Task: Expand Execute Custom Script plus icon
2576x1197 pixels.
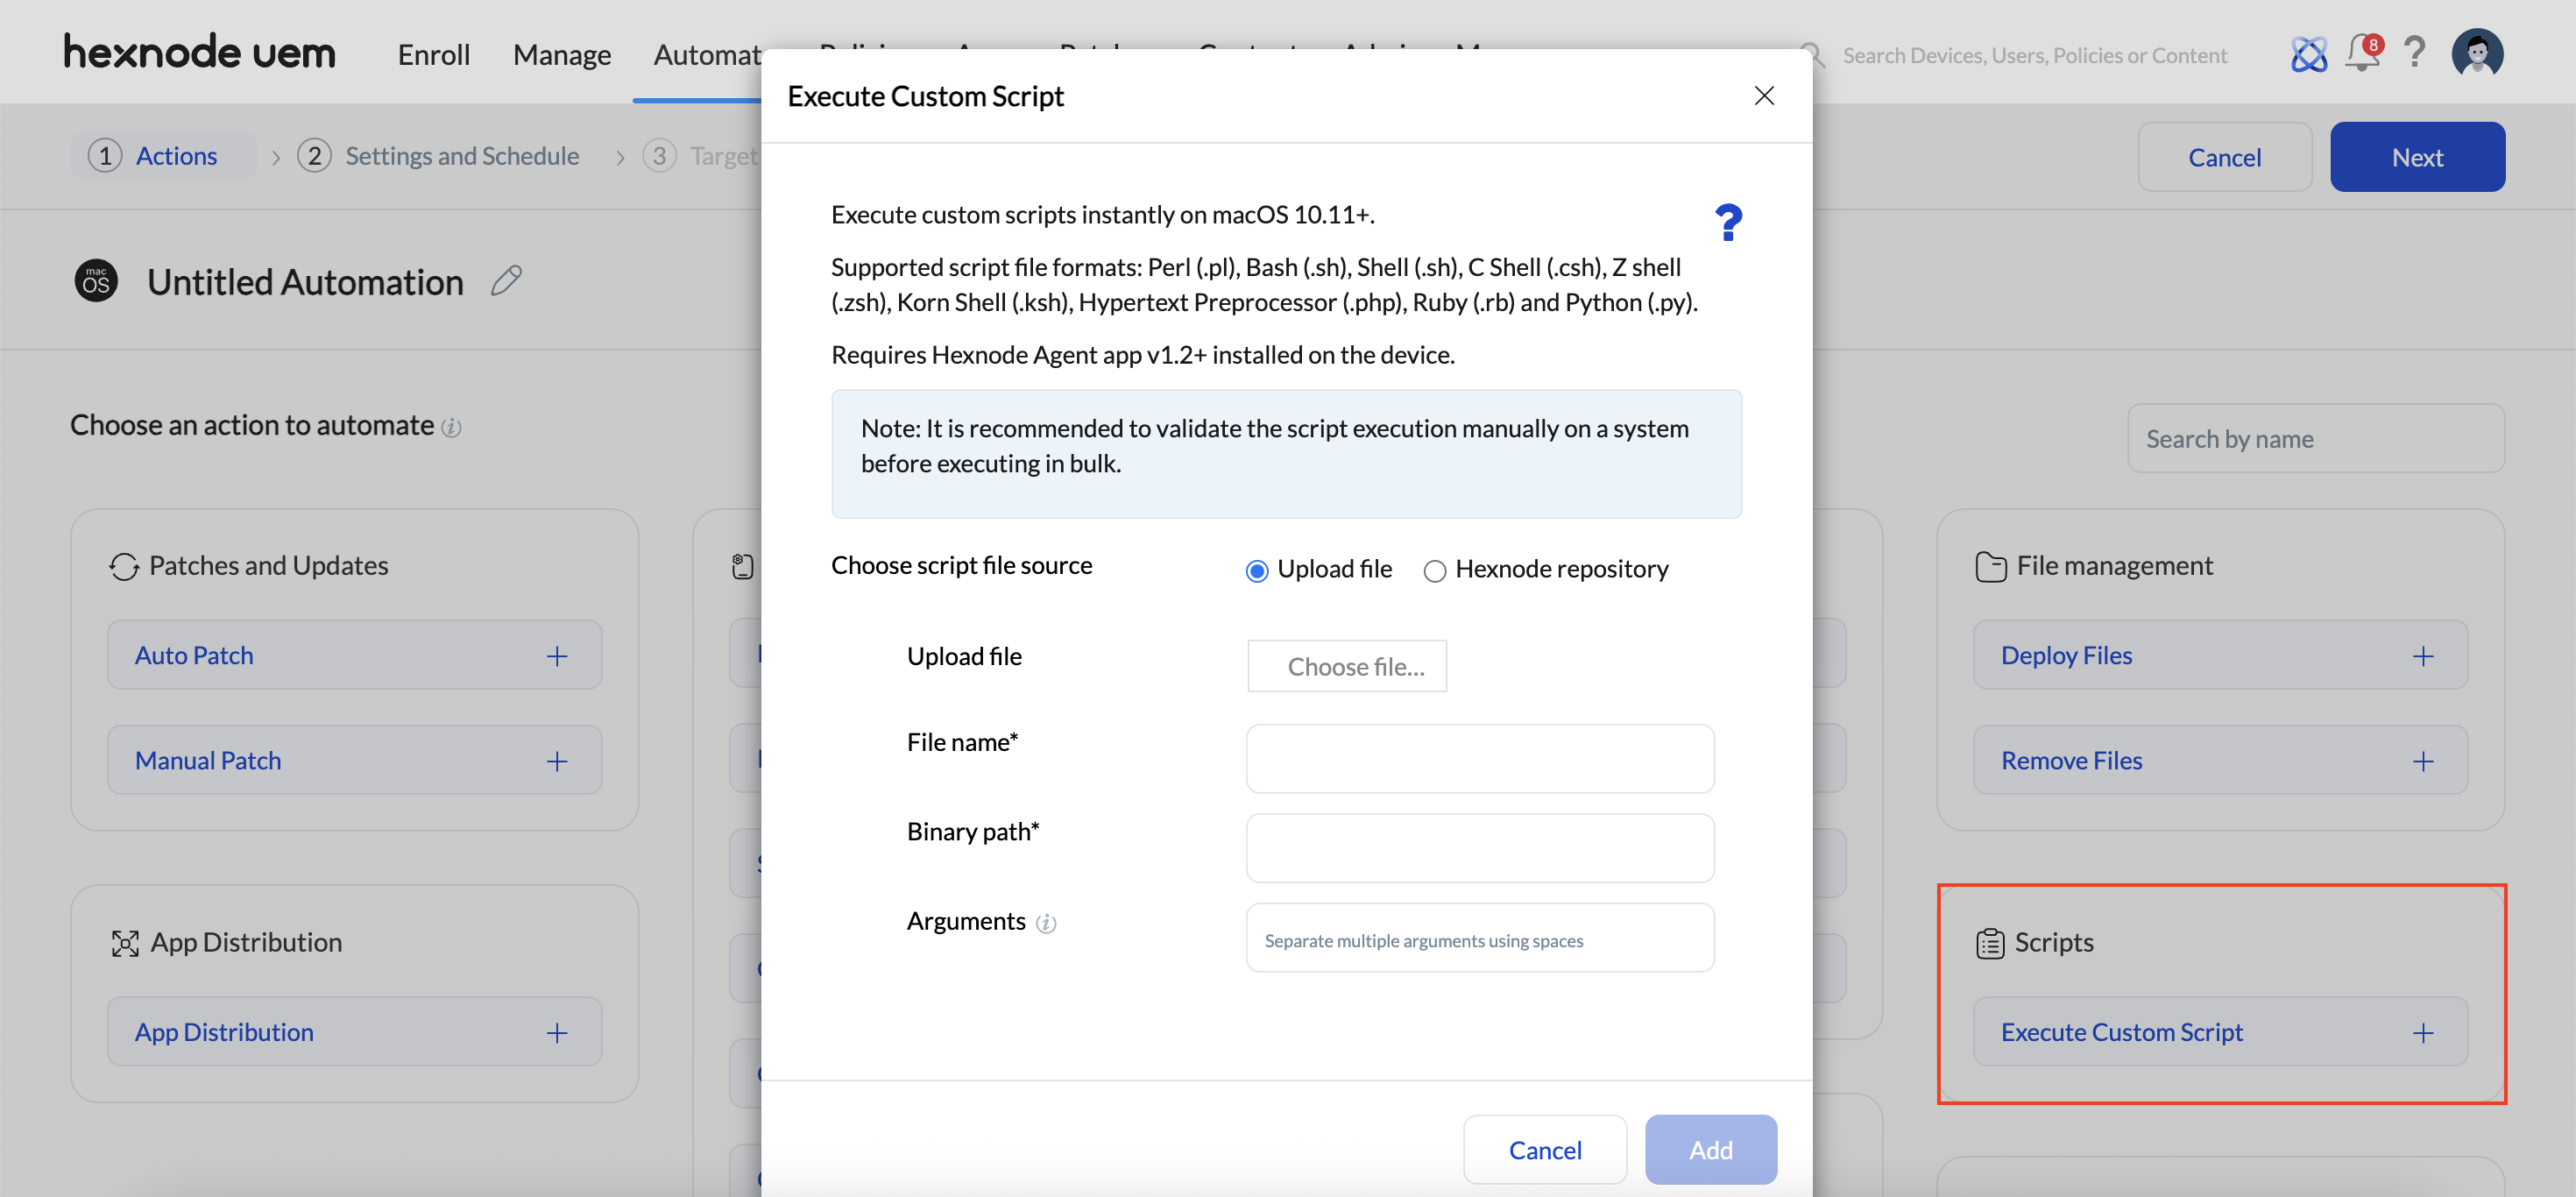Action: [2422, 1033]
